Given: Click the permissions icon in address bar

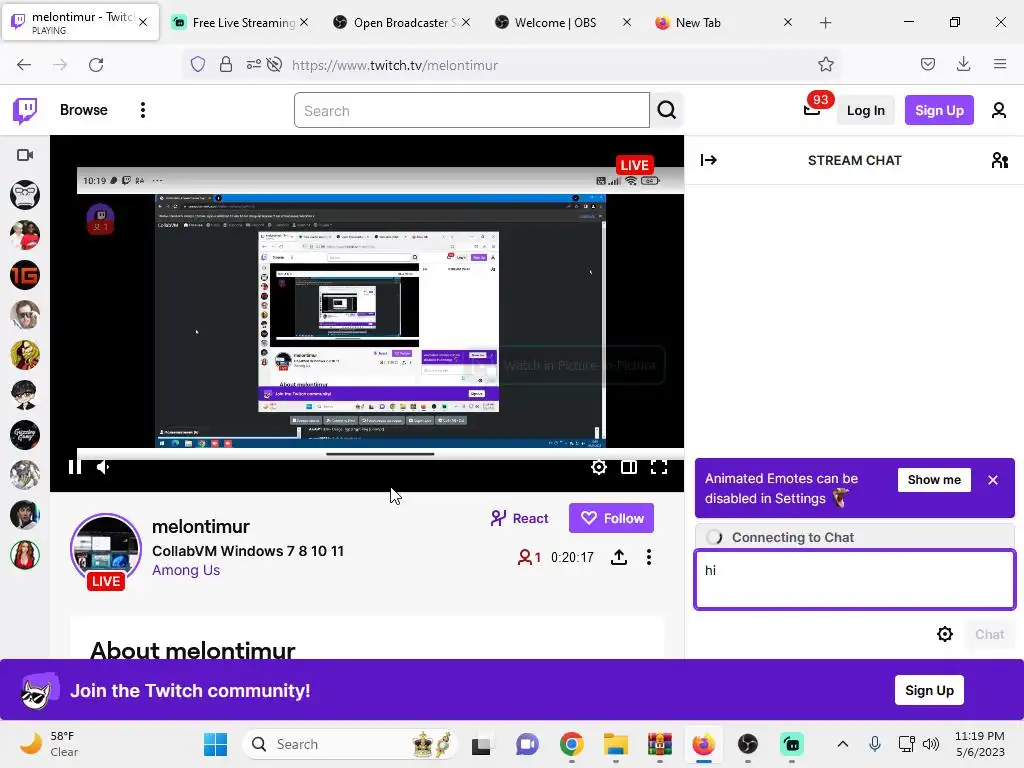Looking at the screenshot, I should click(x=253, y=64).
